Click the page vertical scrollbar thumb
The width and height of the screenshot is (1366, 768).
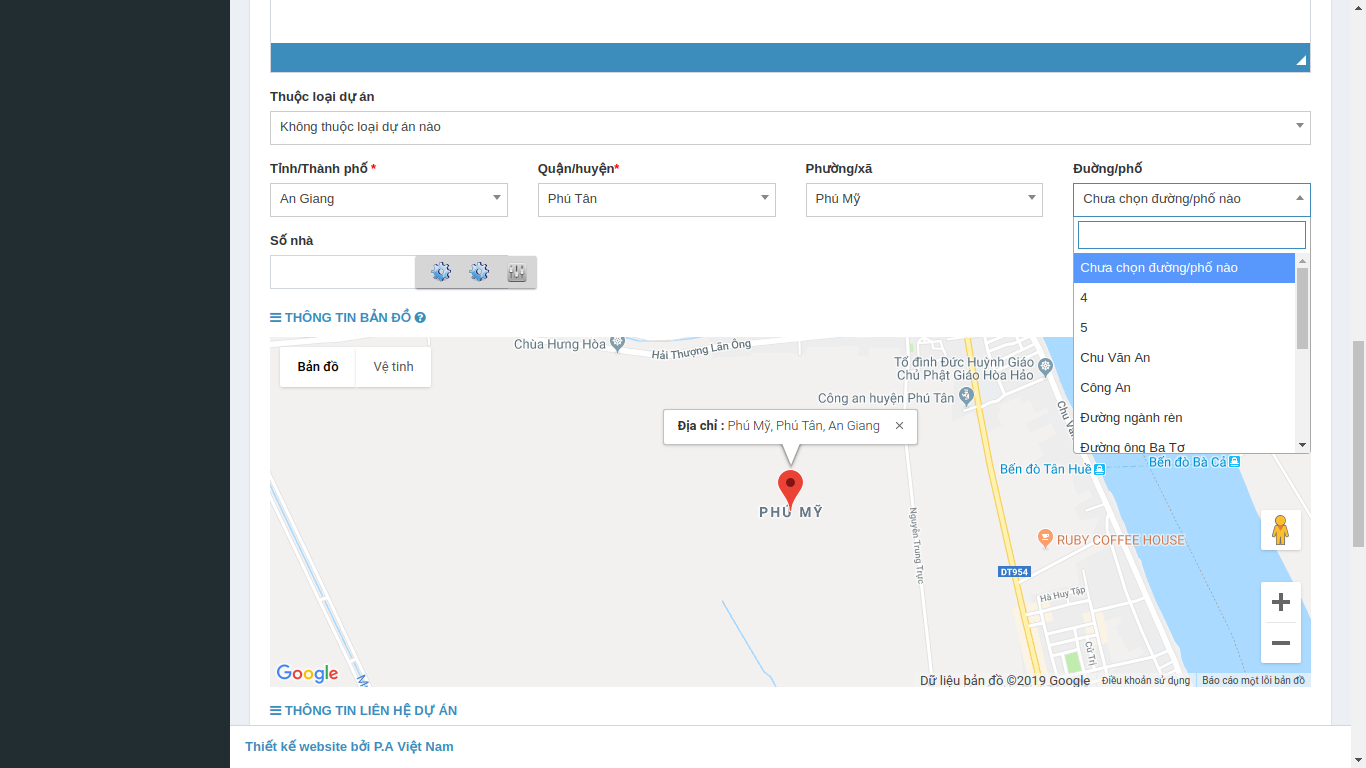[x=1358, y=444]
